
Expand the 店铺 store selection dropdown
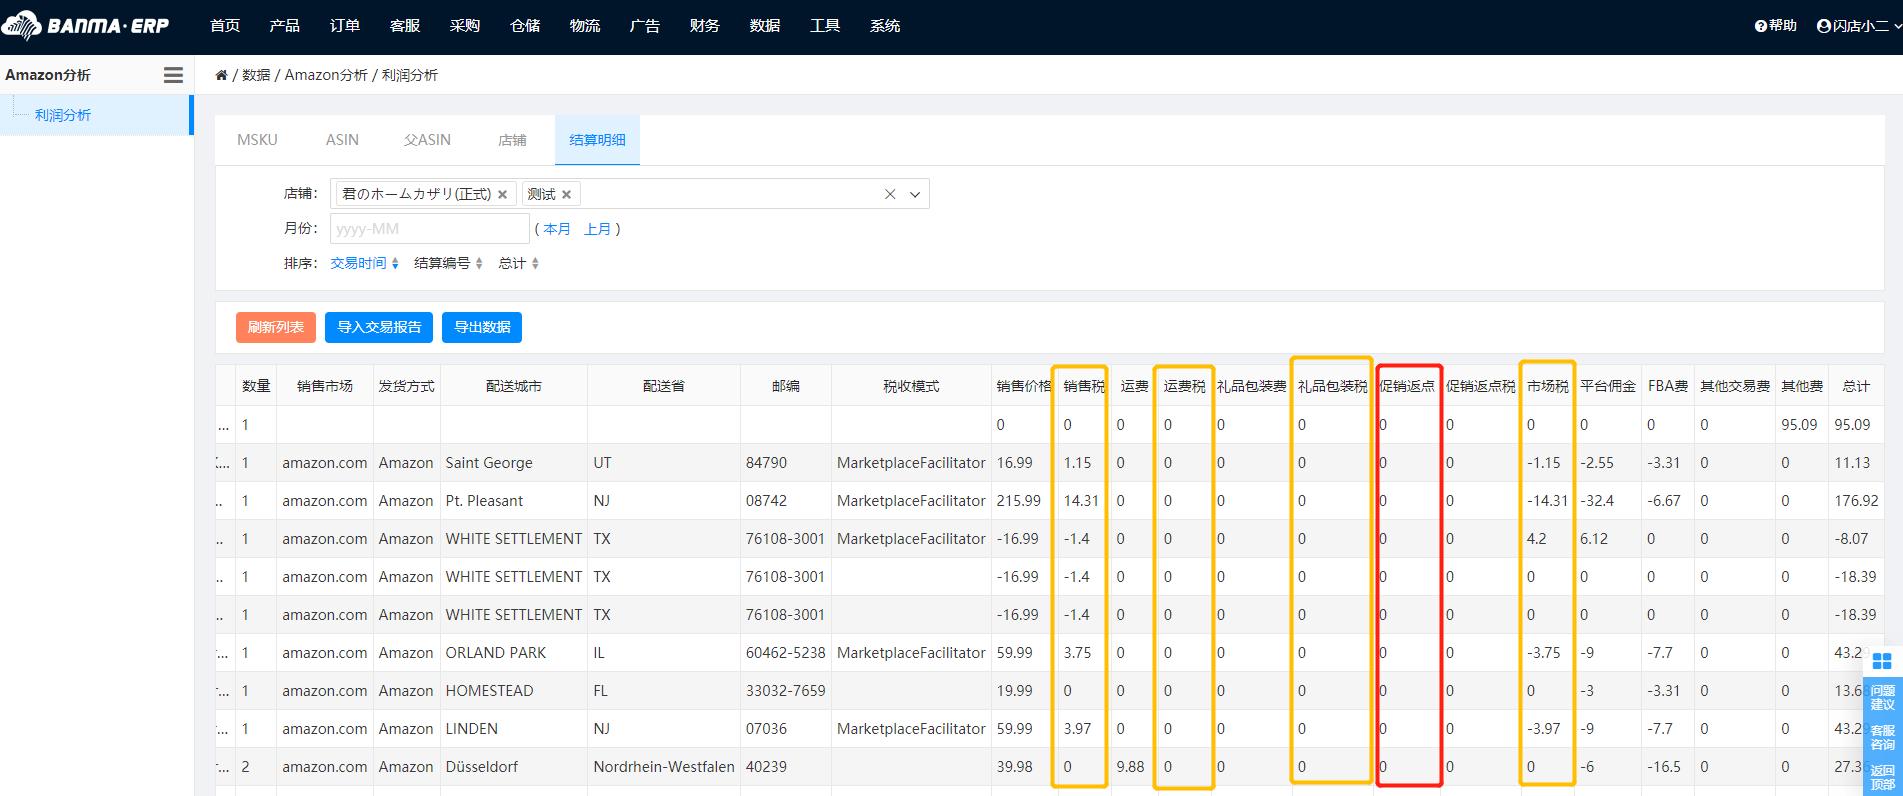click(x=914, y=194)
